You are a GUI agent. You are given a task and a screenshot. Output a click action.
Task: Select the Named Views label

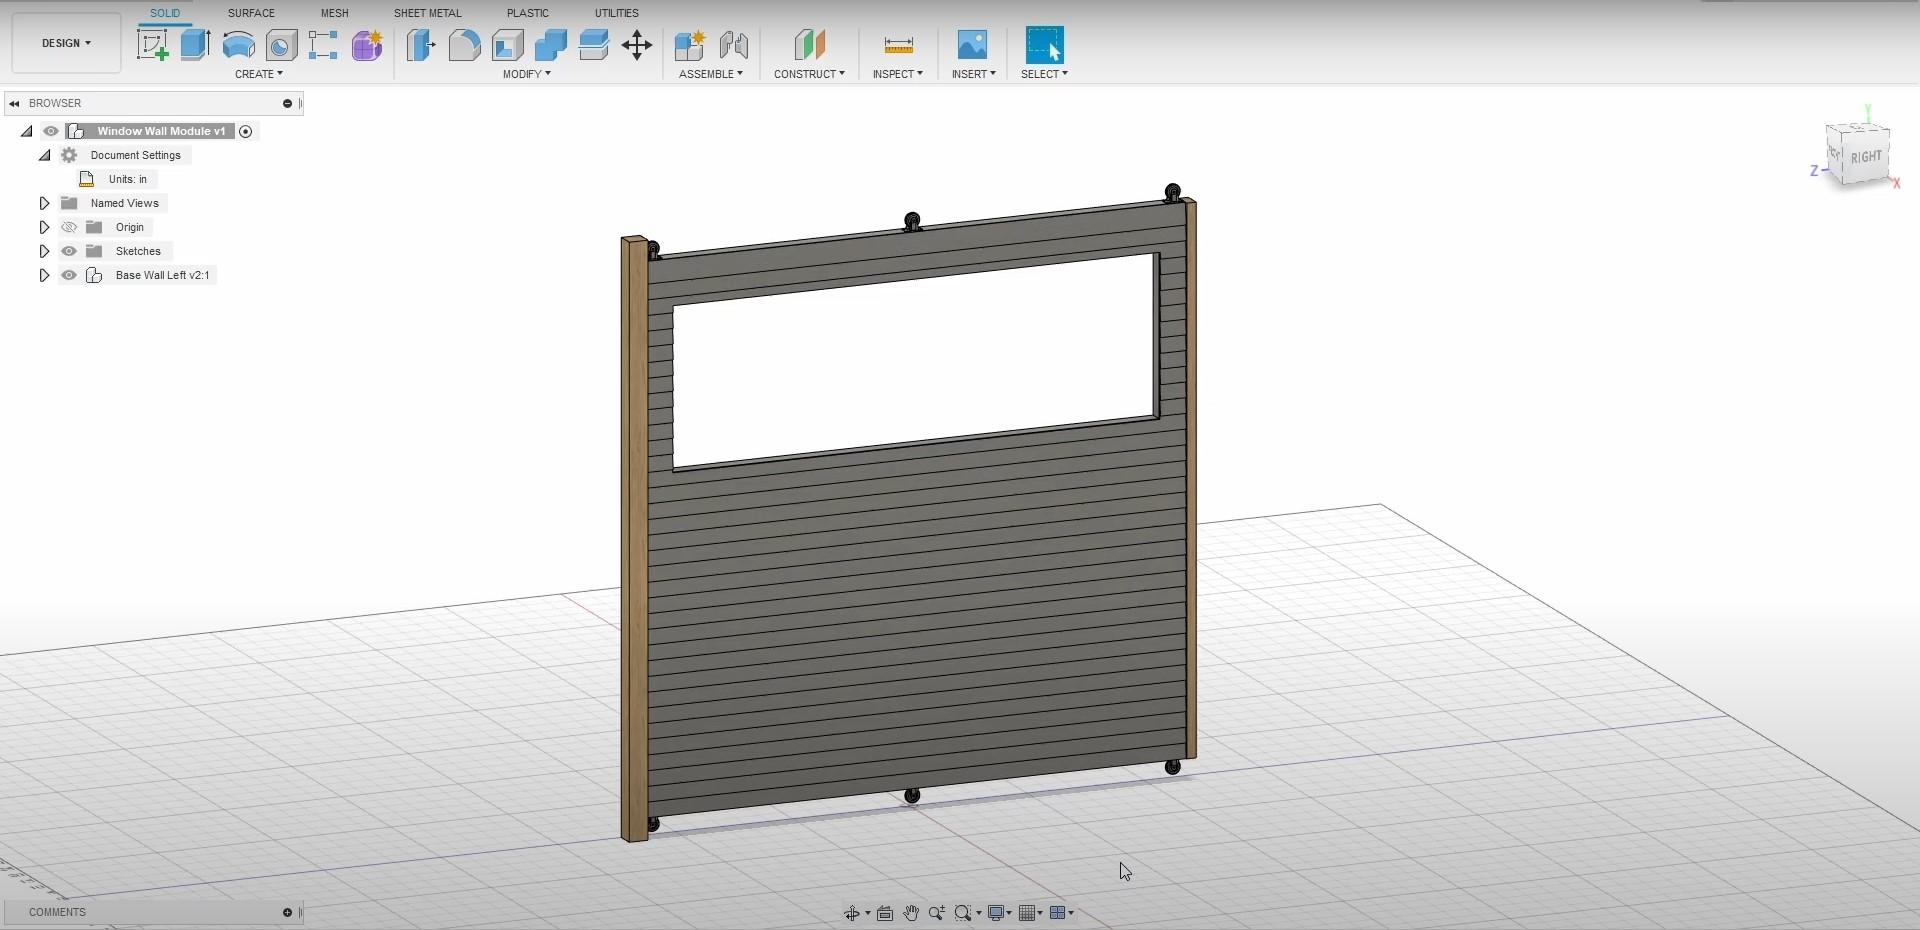[125, 203]
